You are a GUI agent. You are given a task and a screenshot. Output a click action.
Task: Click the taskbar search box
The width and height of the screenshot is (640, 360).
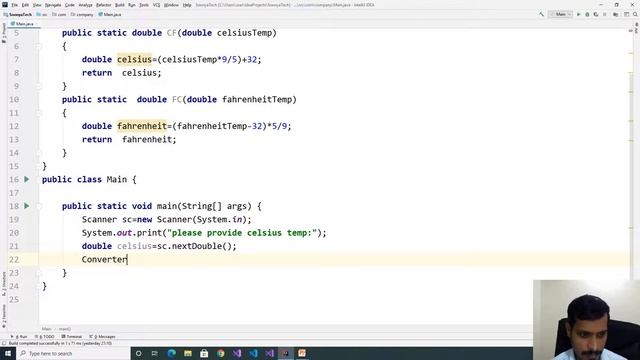tap(73, 353)
